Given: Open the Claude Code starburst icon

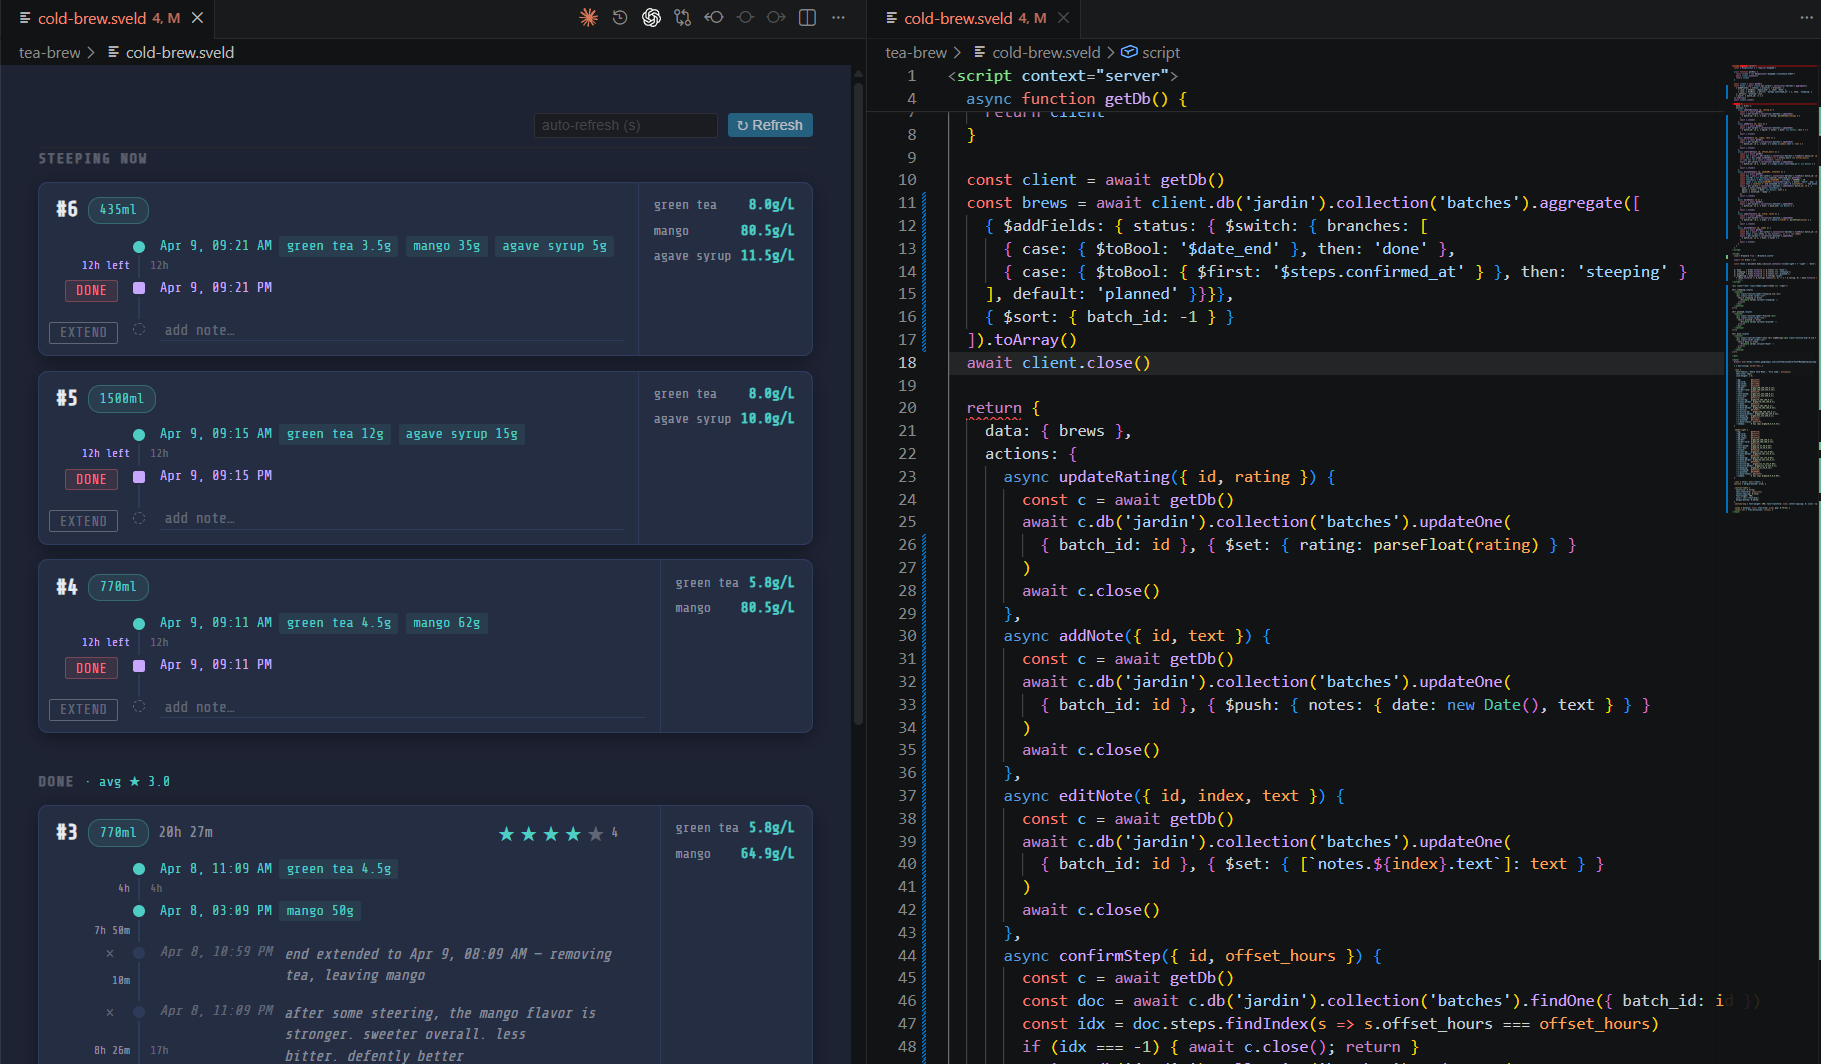Looking at the screenshot, I should click(x=589, y=17).
